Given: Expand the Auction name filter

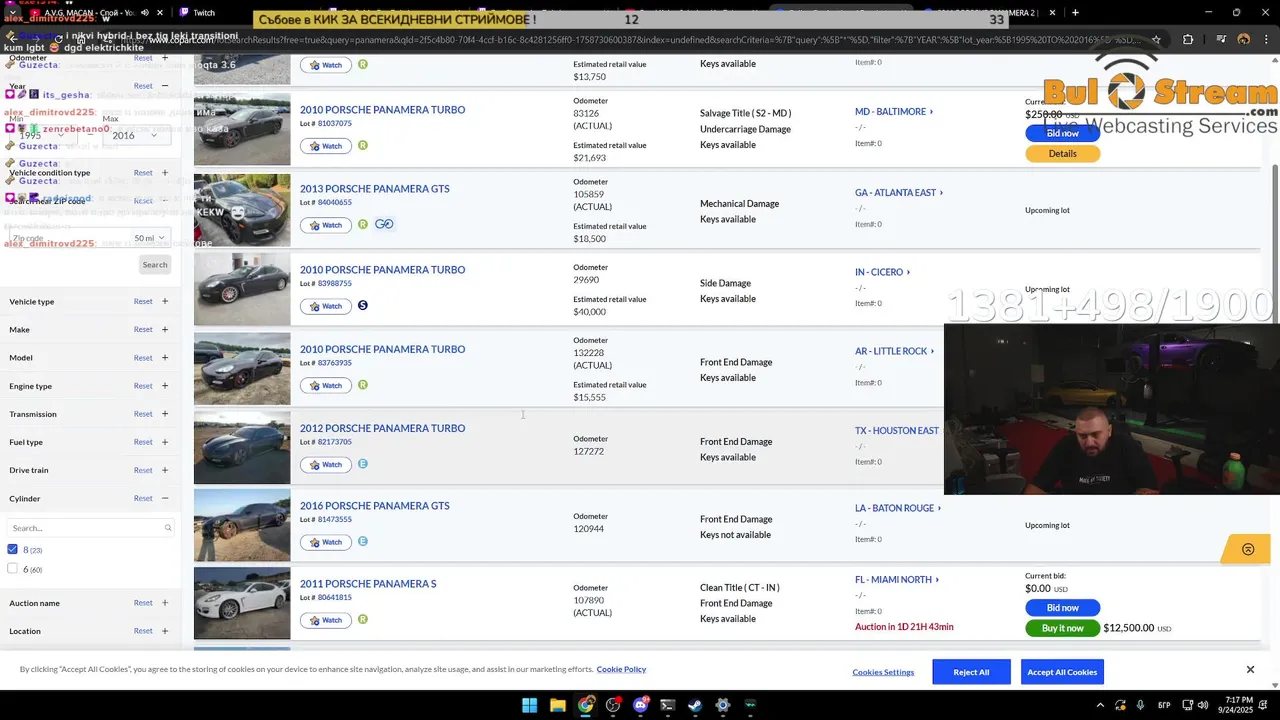Looking at the screenshot, I should [x=165, y=602].
